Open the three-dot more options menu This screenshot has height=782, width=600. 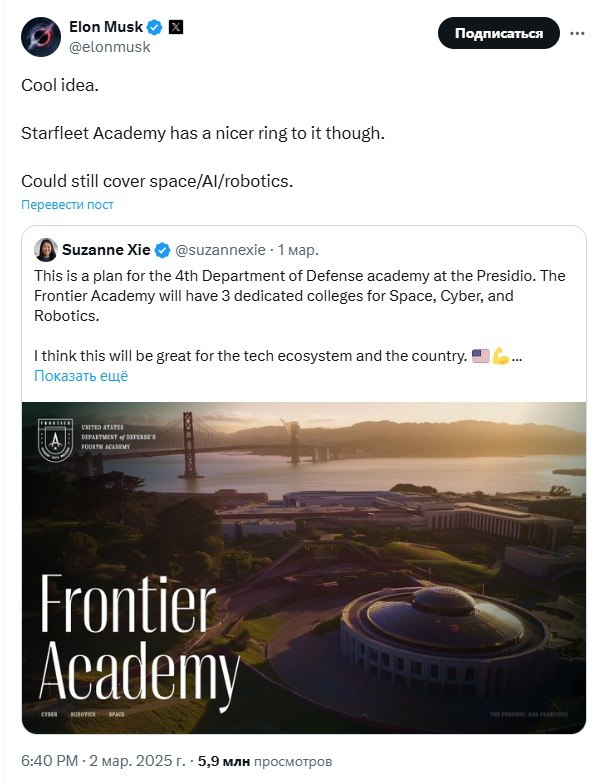click(577, 33)
